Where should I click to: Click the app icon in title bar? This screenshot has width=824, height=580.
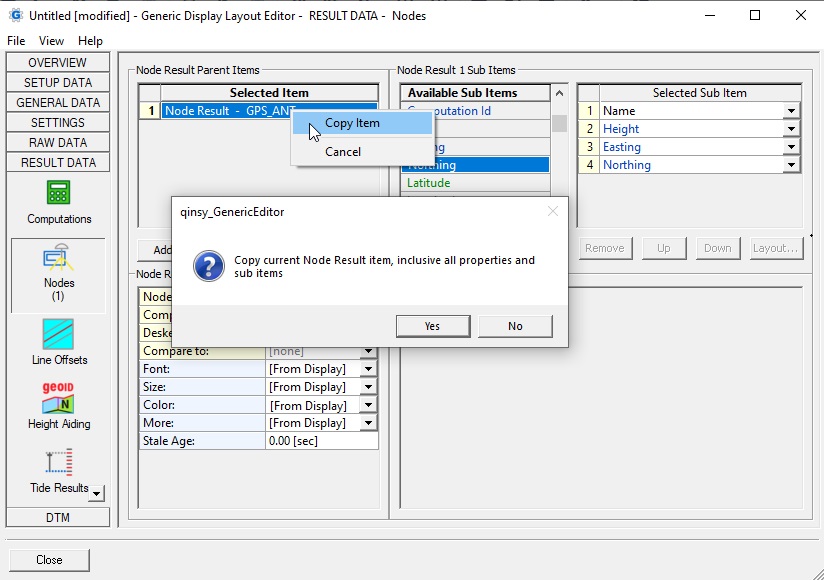coord(14,15)
